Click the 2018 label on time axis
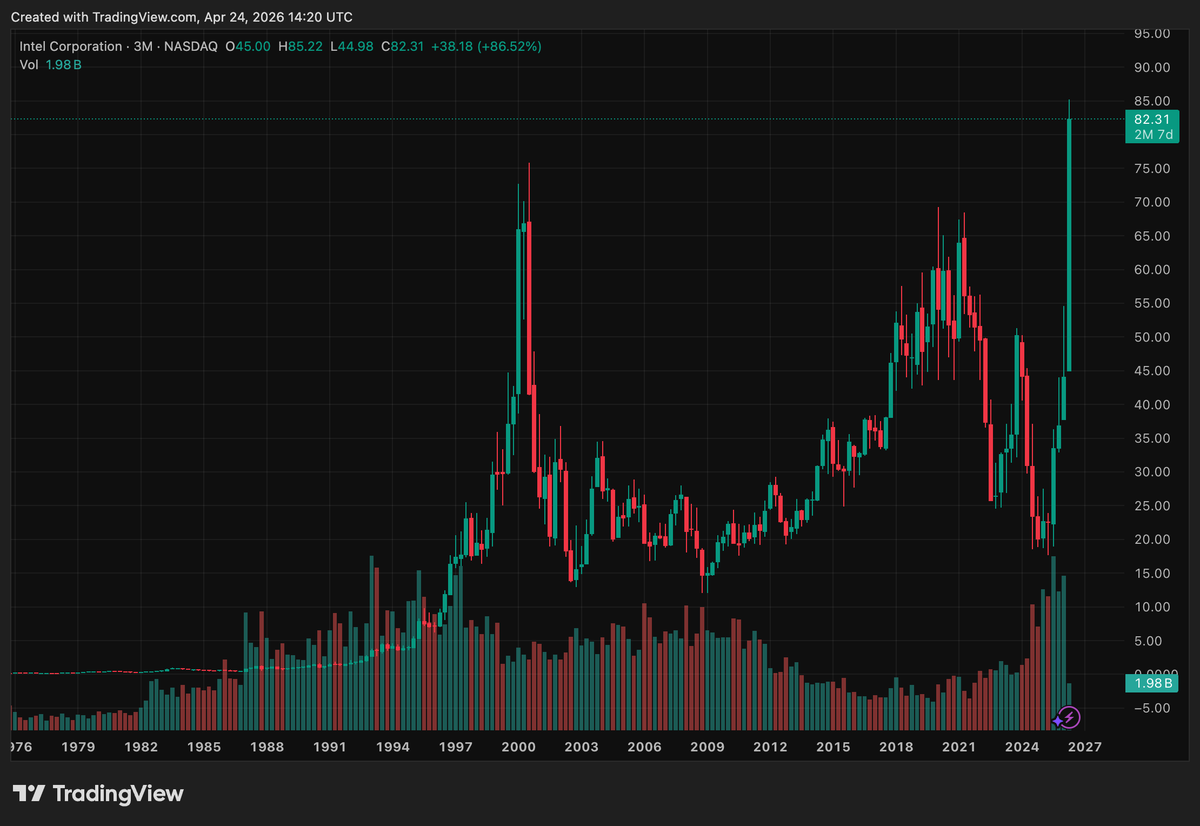This screenshot has width=1200, height=826. coord(896,747)
